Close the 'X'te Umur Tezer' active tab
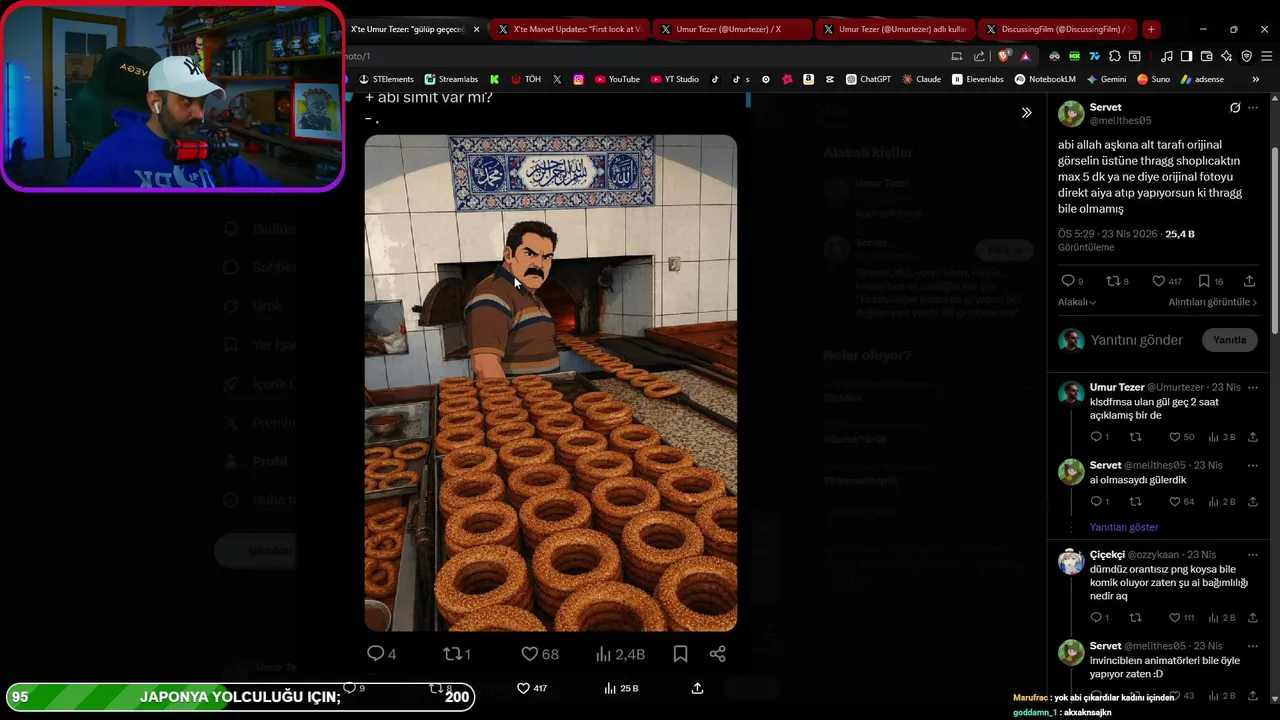The height and width of the screenshot is (720, 1280). point(476,30)
